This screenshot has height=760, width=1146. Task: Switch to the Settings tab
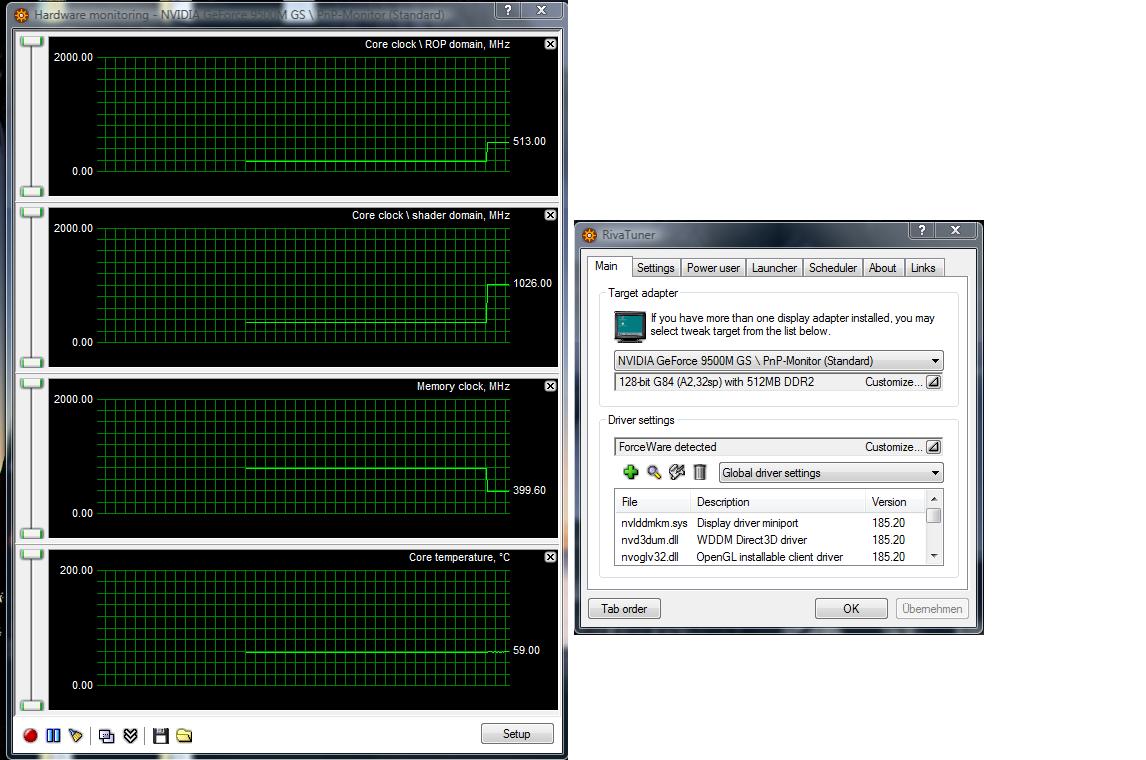click(656, 268)
